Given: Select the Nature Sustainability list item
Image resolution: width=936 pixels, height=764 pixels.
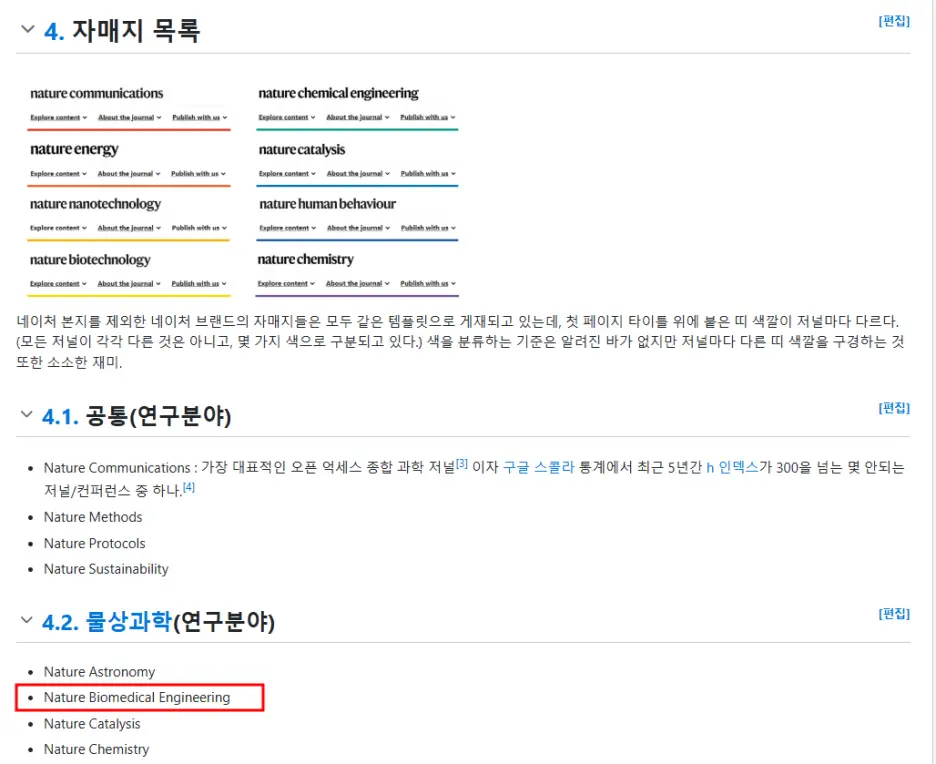Looking at the screenshot, I should (106, 569).
